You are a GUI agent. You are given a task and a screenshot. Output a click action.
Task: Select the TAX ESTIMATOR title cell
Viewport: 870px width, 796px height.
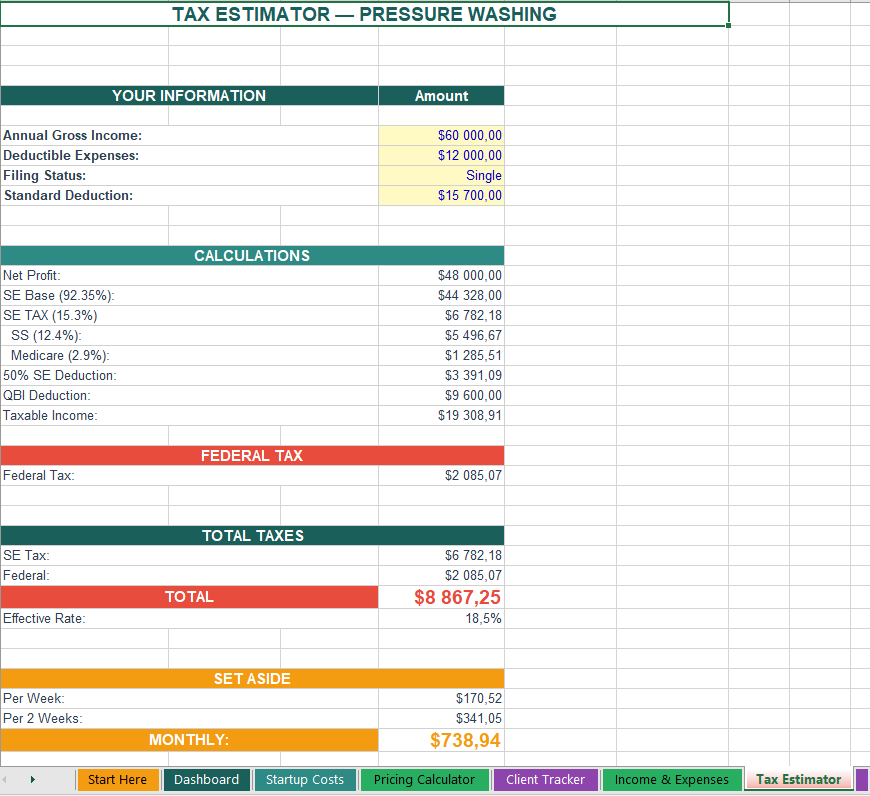click(x=364, y=14)
